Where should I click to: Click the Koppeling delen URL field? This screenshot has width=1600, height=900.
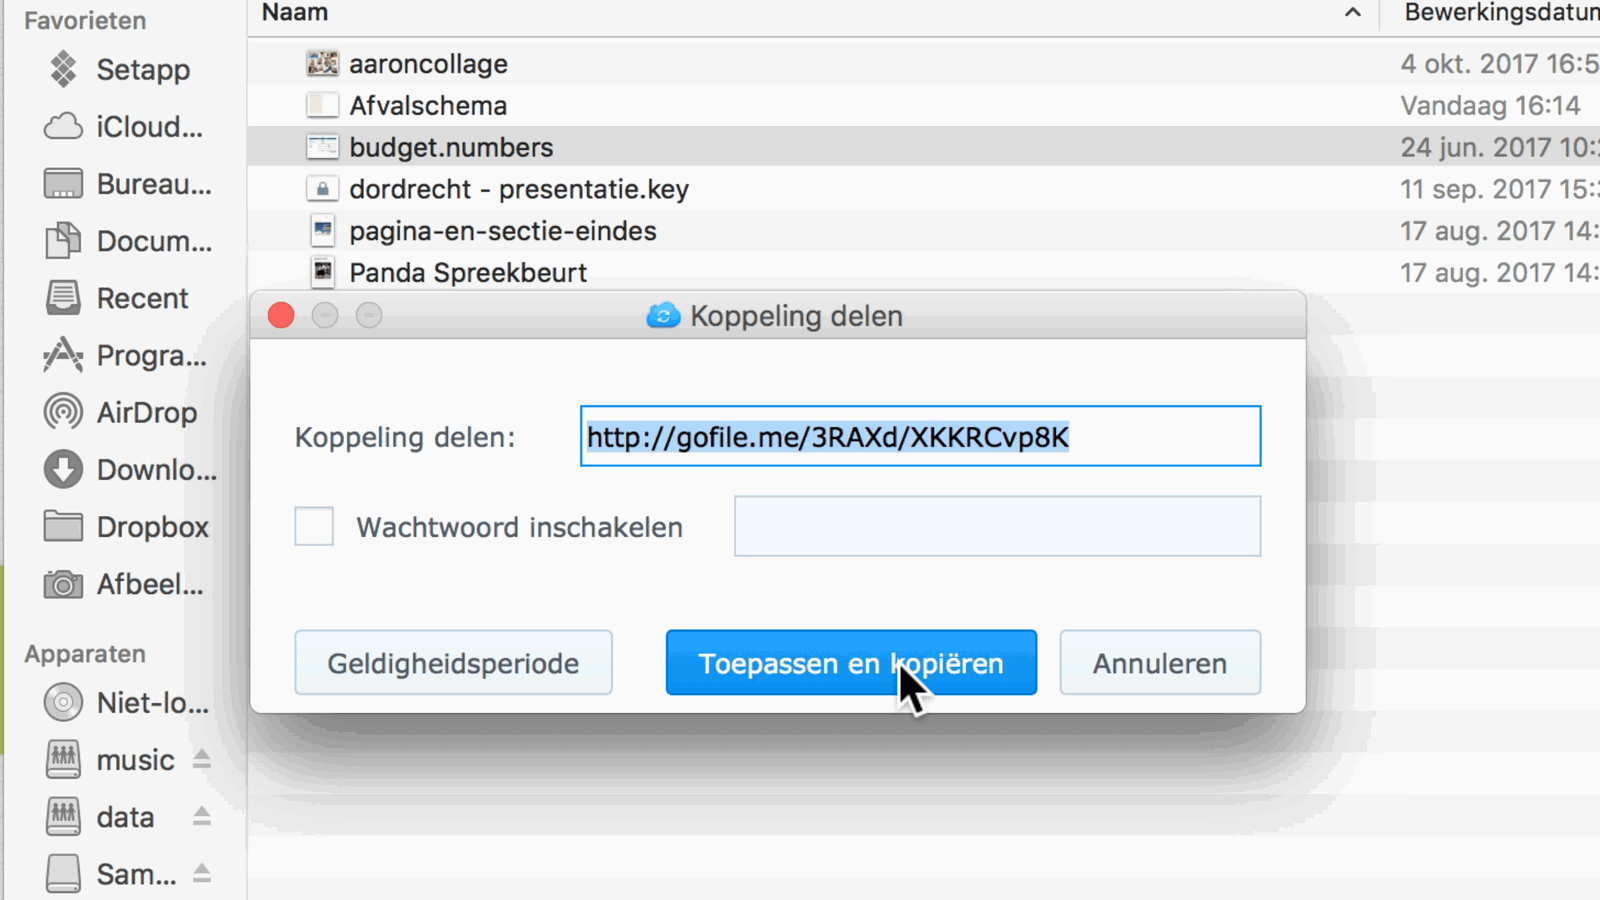920,436
